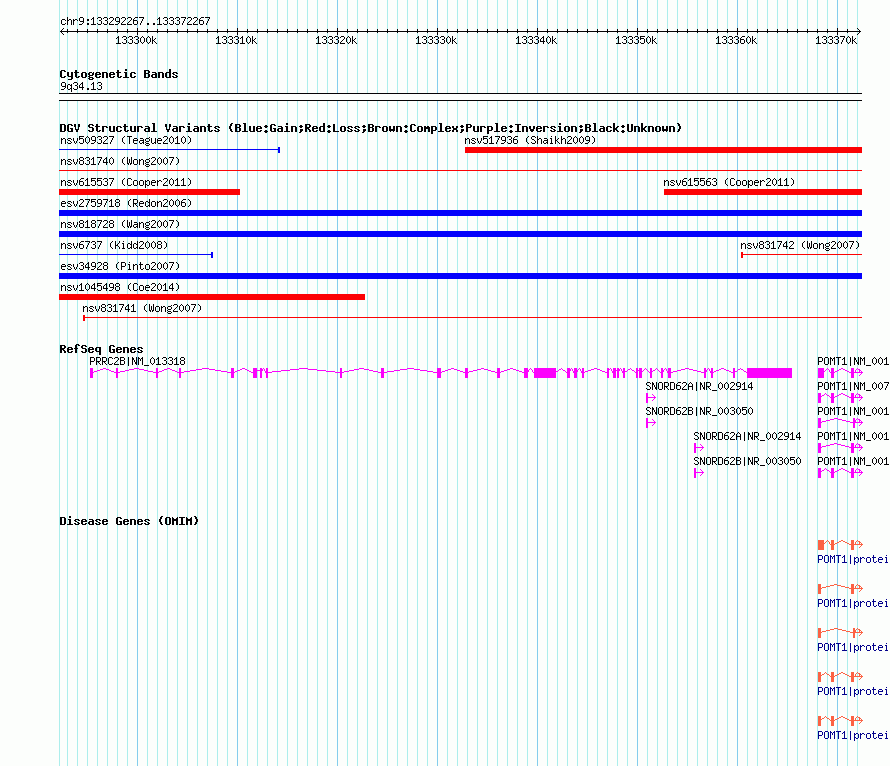Screen dimensions: 890x766
Task: Click the 133370k ruler tick label
Action: click(836, 40)
